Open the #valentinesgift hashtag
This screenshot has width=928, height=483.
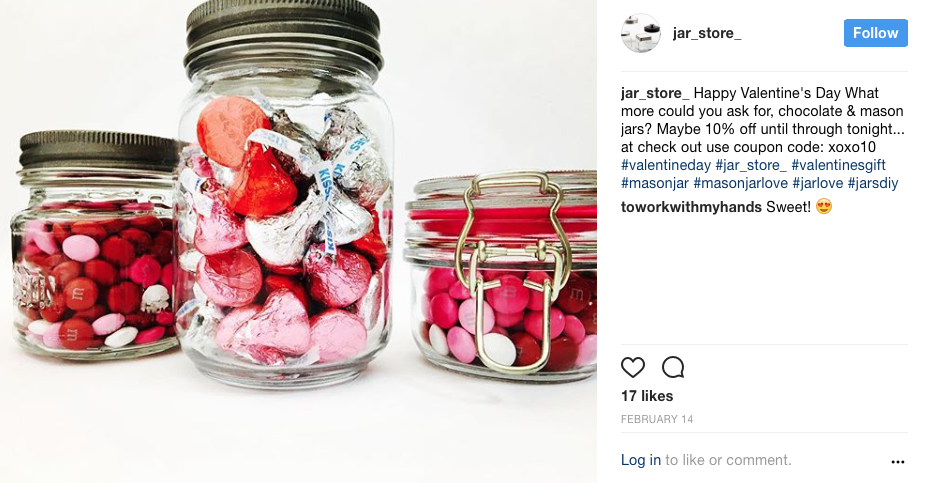pos(838,165)
